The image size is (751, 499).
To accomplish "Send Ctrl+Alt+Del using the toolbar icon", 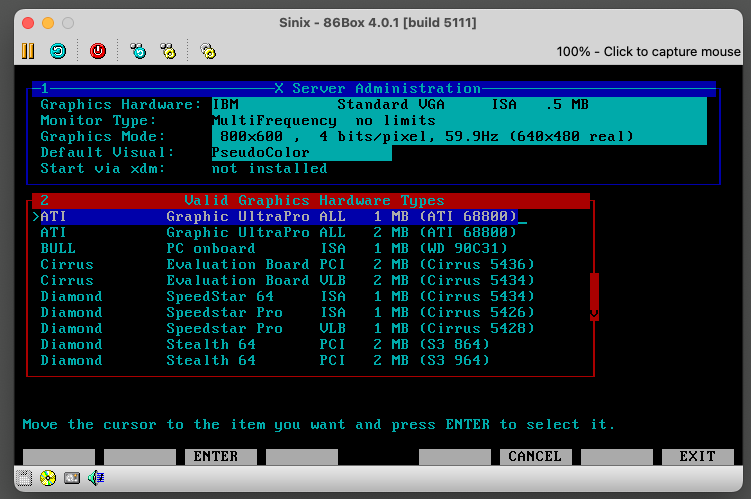I will pos(139,50).
